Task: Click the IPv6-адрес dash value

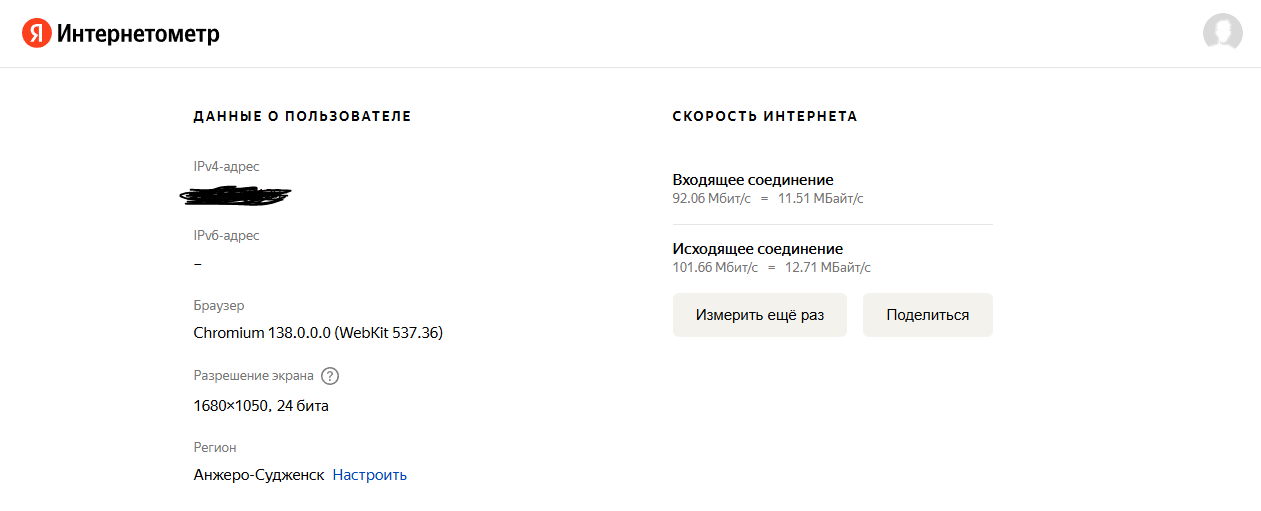Action: [198, 264]
